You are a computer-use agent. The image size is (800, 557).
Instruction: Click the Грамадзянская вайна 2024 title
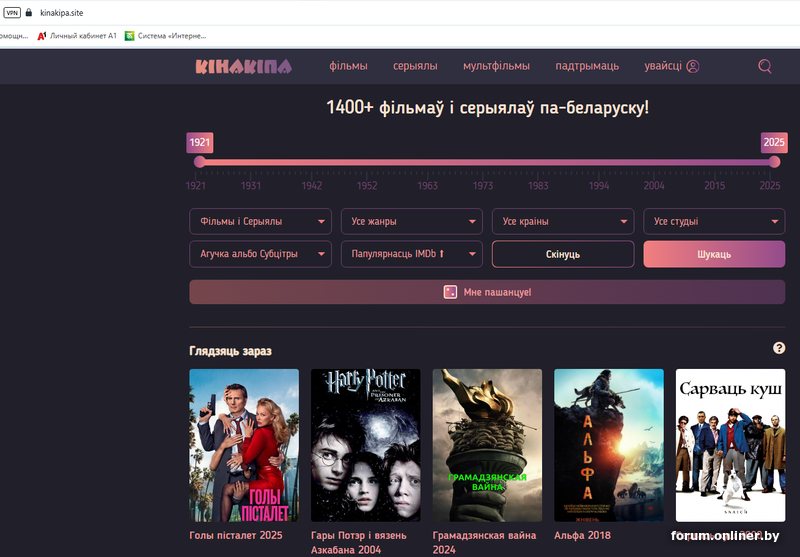point(484,543)
